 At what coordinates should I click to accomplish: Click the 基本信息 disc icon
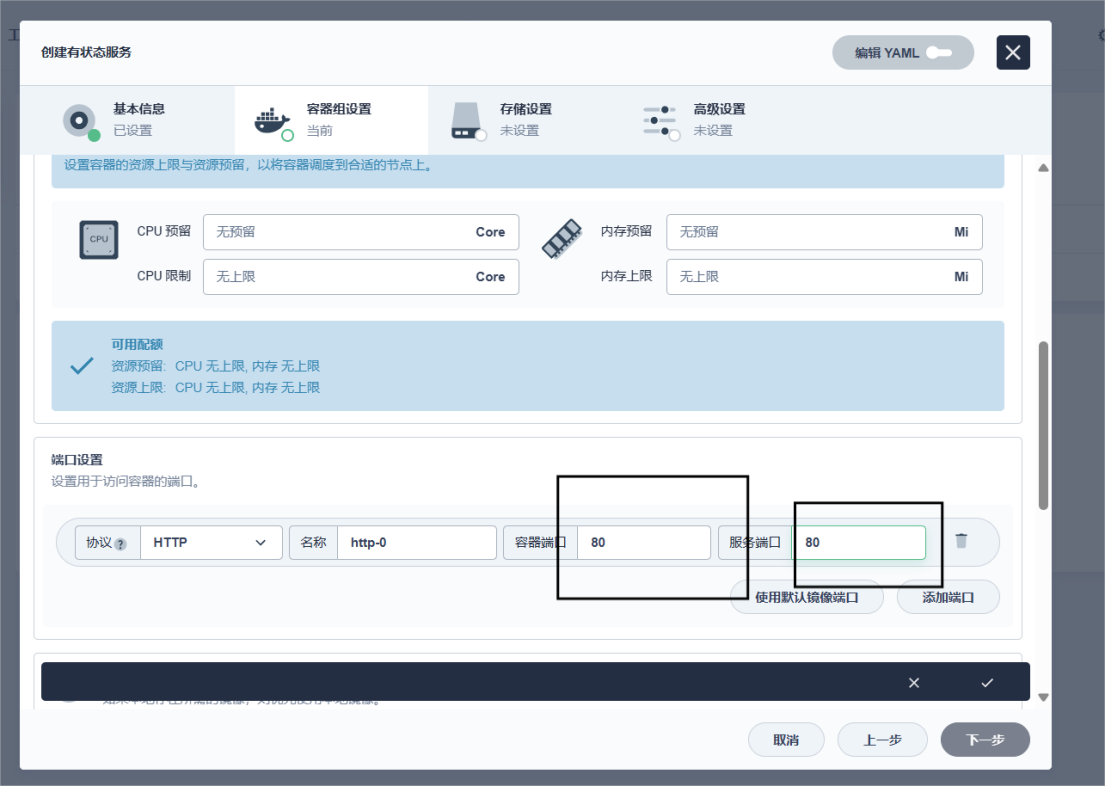click(x=80, y=121)
